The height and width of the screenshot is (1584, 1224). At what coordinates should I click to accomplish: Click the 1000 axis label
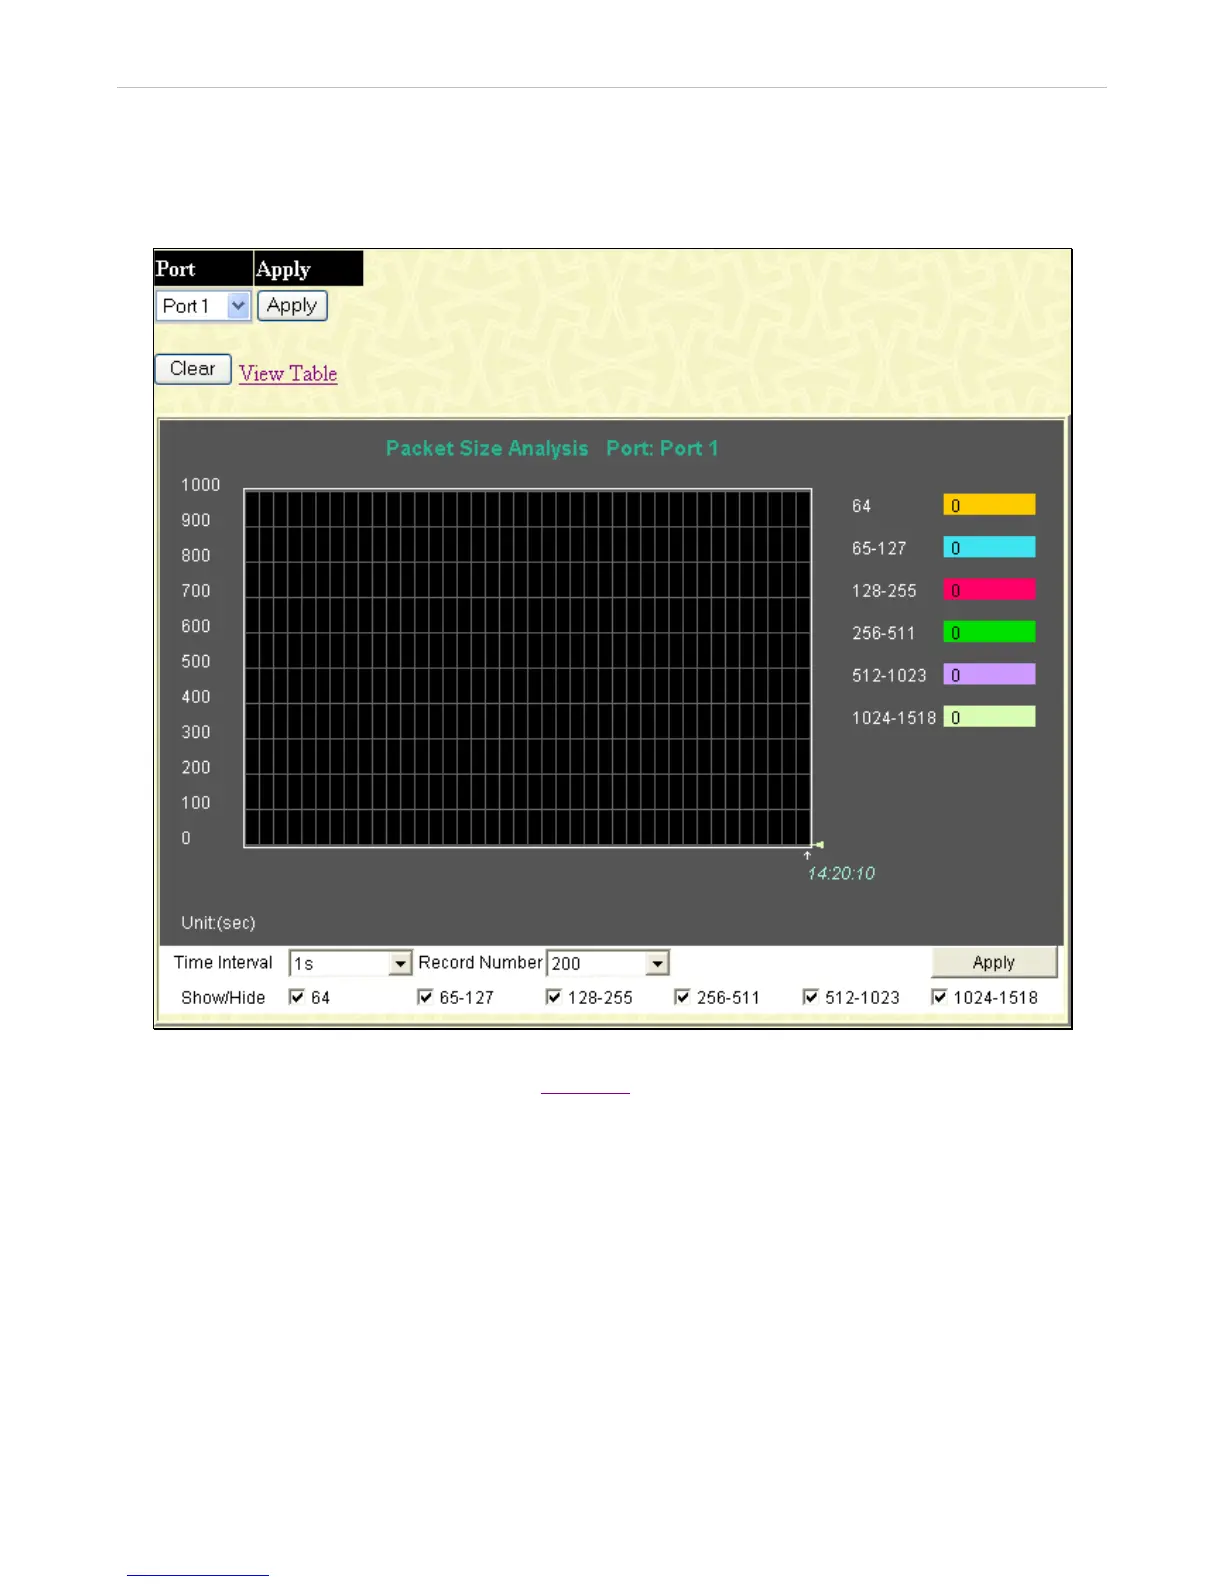(x=200, y=485)
